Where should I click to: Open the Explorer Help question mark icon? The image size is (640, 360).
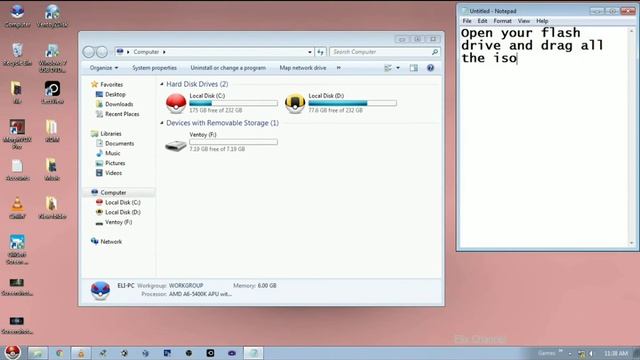[430, 68]
